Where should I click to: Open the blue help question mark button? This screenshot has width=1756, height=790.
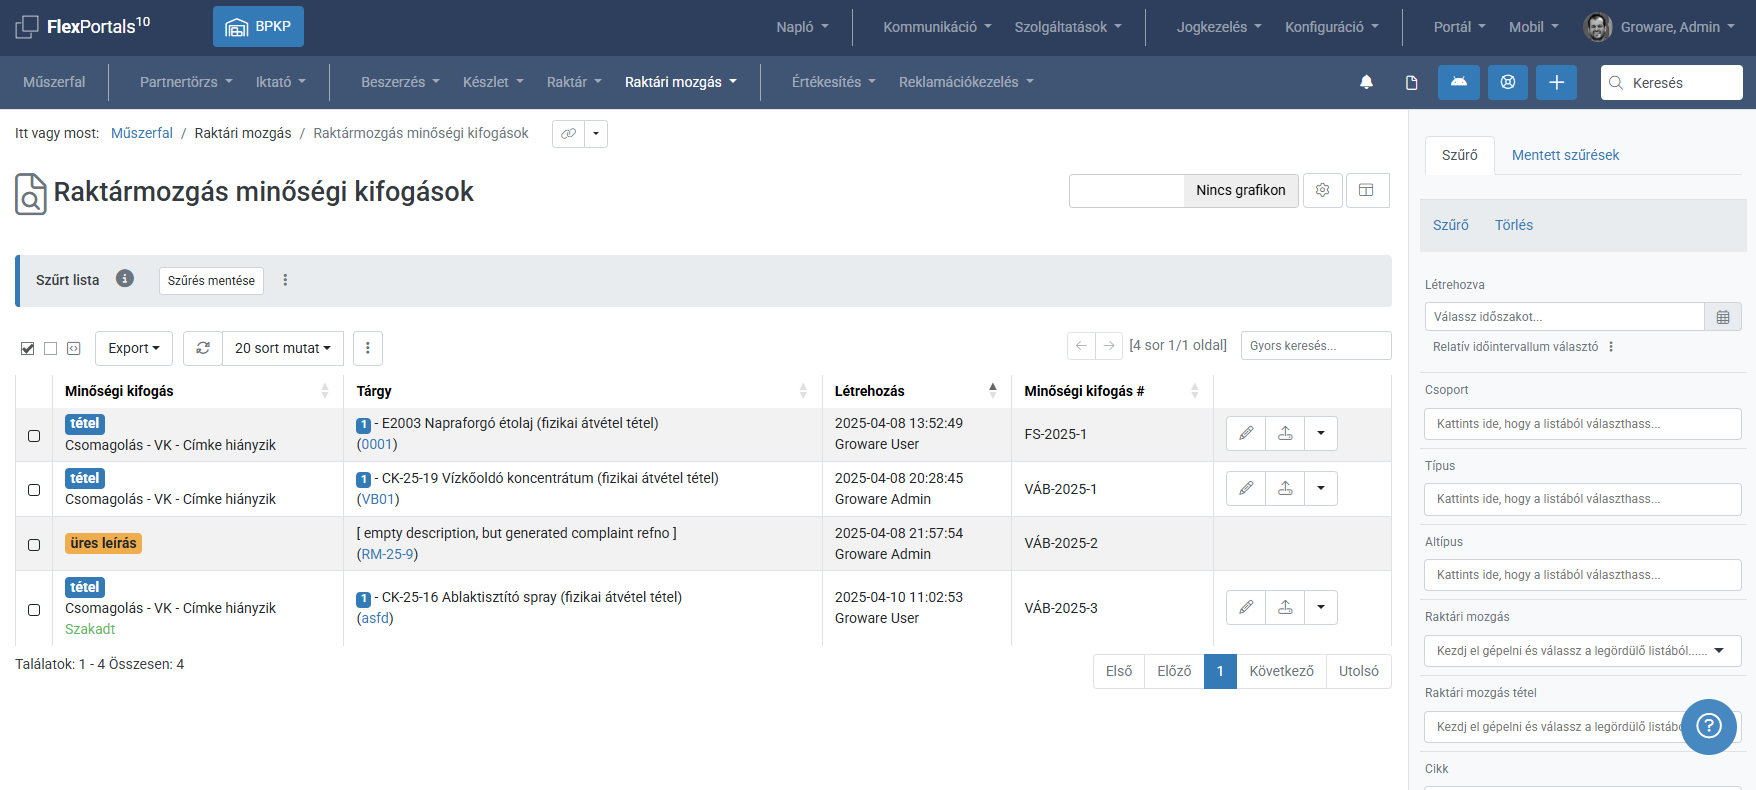pos(1709,726)
